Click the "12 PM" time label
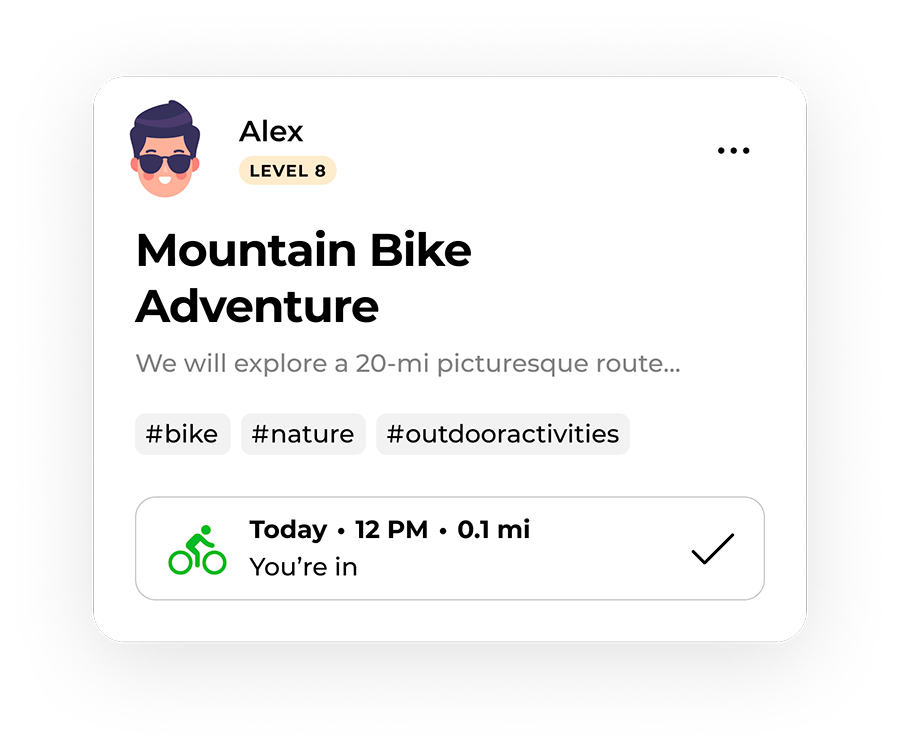Viewport: 900px width, 752px height. point(391,530)
